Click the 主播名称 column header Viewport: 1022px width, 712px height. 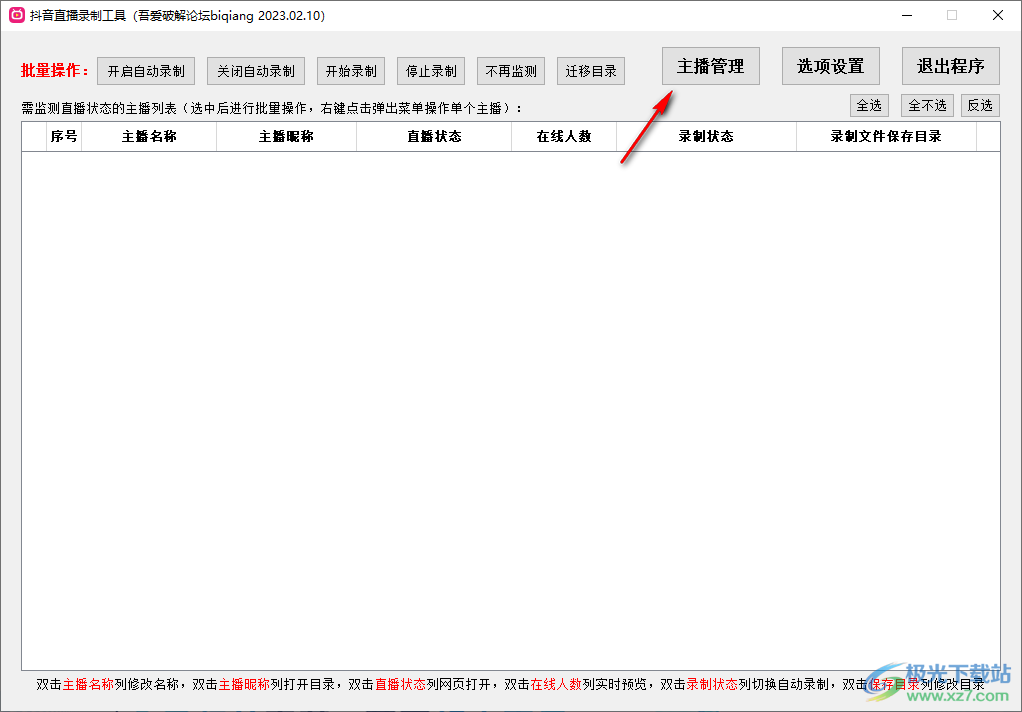coord(148,137)
